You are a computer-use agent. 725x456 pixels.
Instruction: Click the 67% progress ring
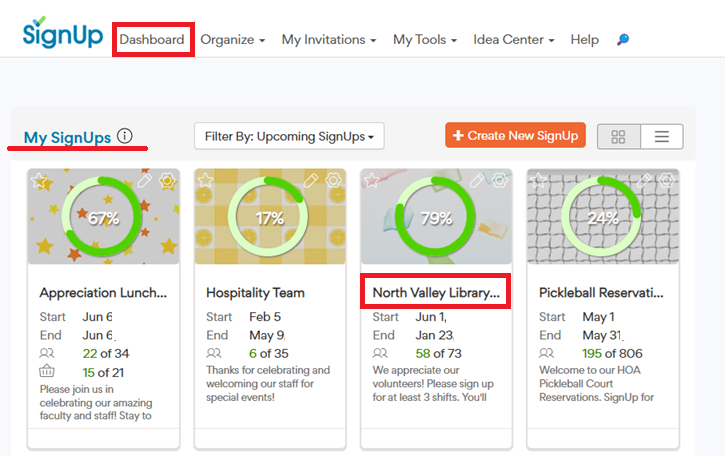103,217
